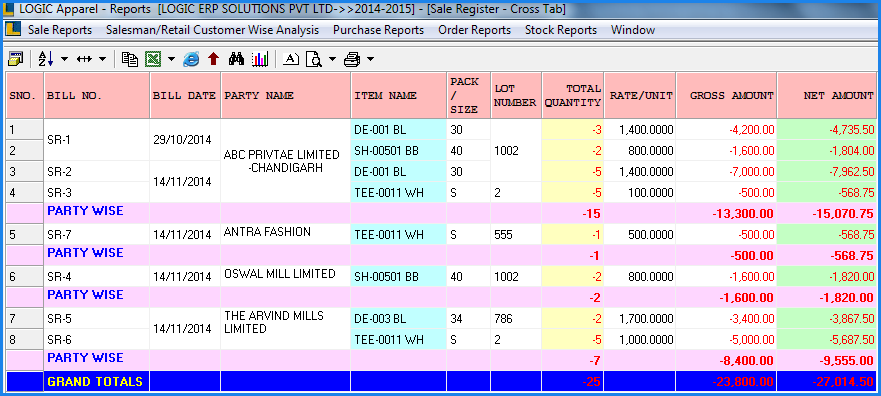Screen dimensions: 881x396
Task: Click the LOT NUMBER column header
Action: tap(516, 95)
